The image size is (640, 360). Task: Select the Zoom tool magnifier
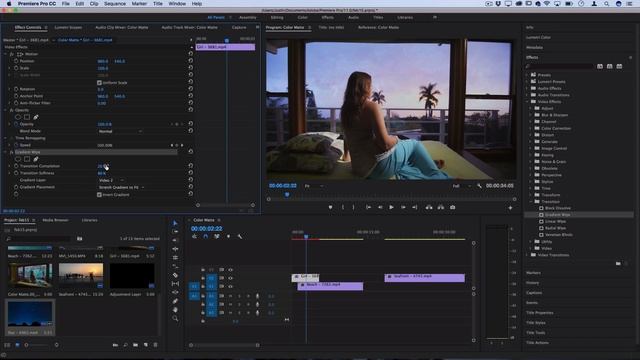click(x=175, y=318)
